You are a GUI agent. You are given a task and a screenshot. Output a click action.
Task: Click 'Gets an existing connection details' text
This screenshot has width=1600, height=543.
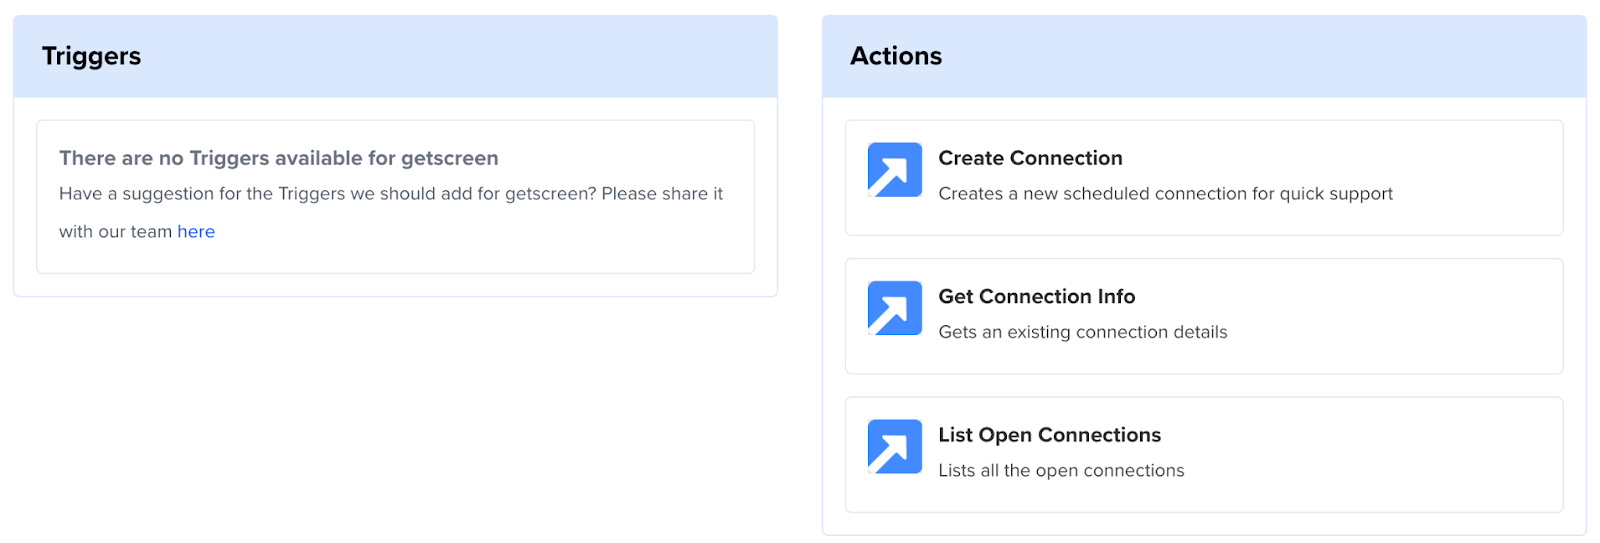1082,332
